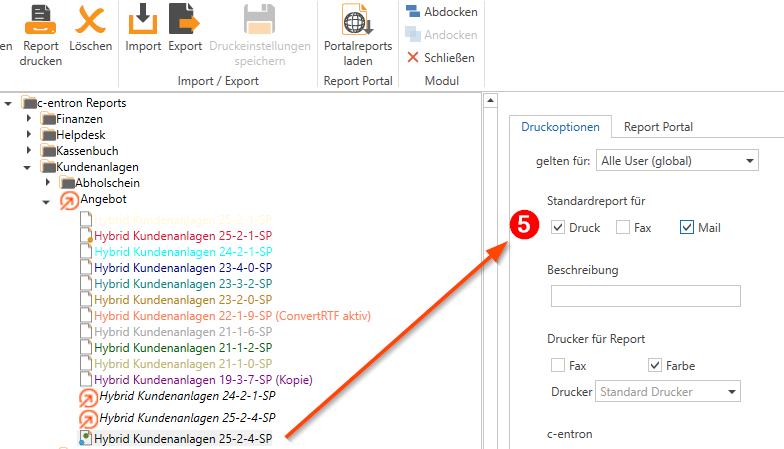Click the Import icon
Screen dimensions: 784x449
[x=143, y=19]
